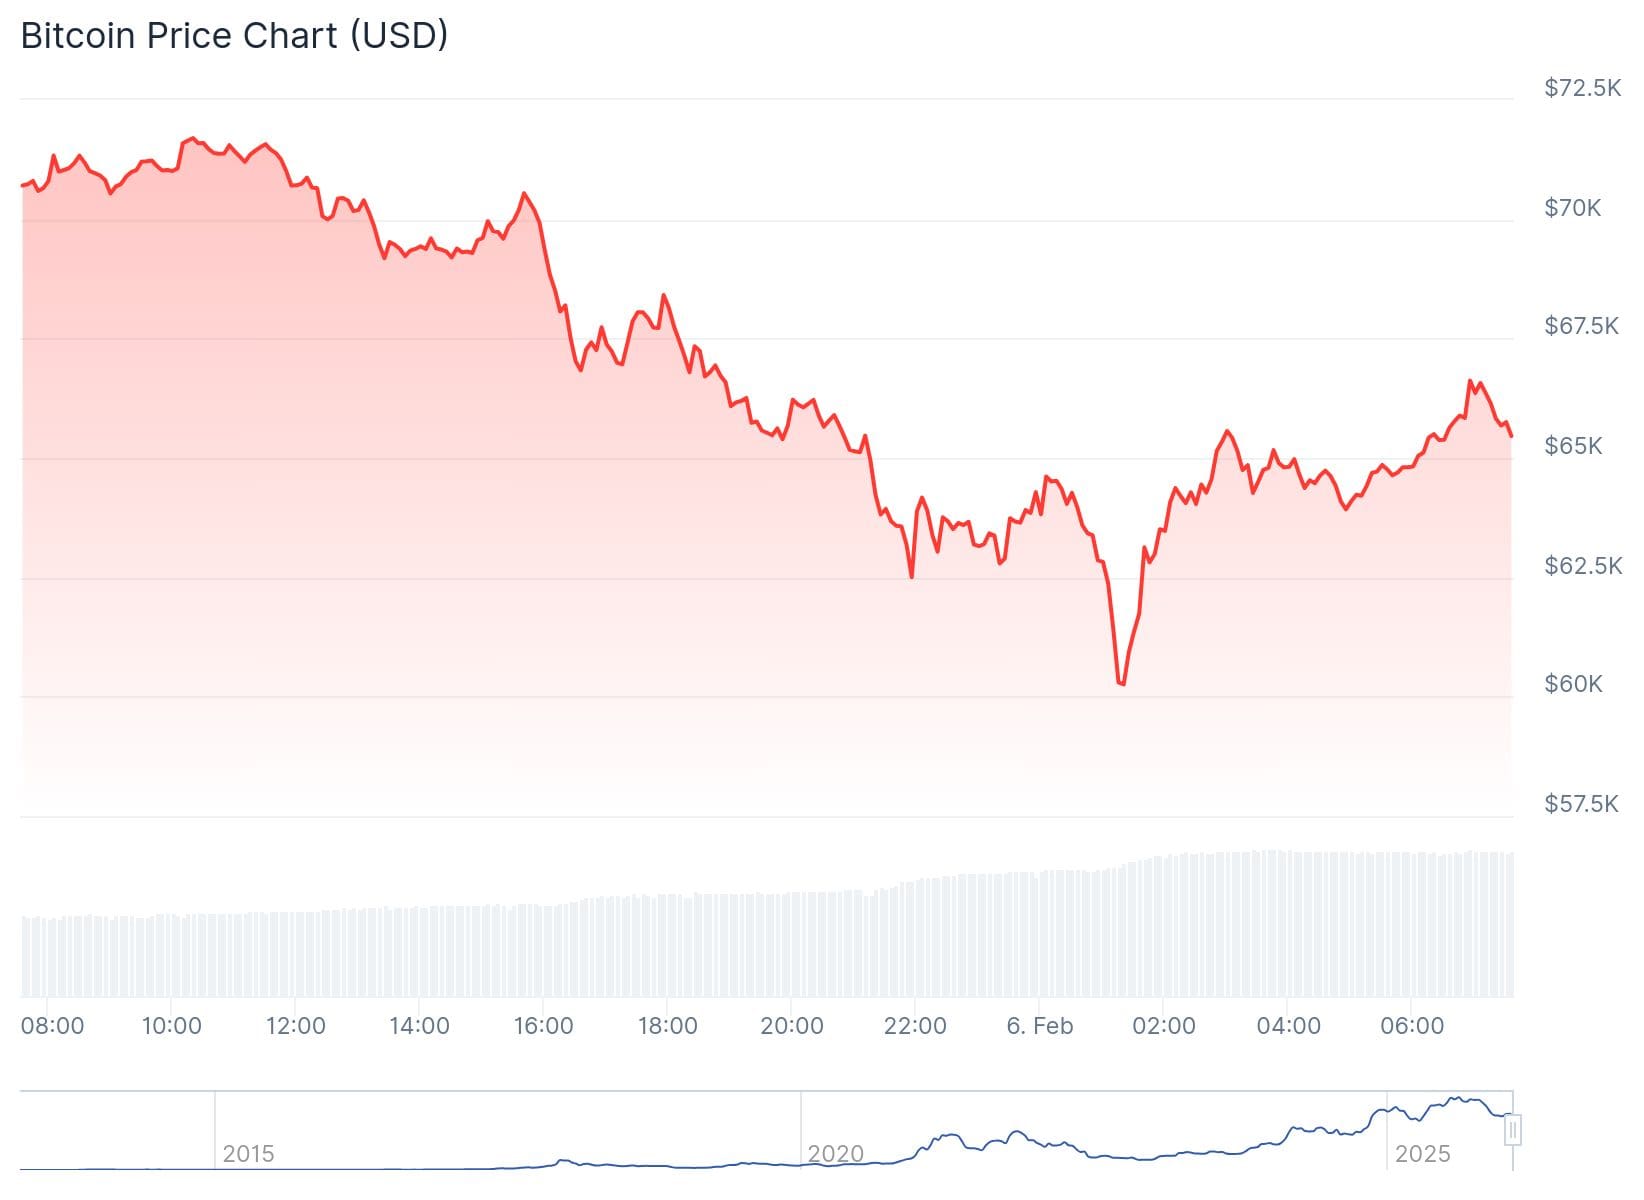Click the 22:00 time axis label
This screenshot has width=1644, height=1200.
[x=915, y=1026]
